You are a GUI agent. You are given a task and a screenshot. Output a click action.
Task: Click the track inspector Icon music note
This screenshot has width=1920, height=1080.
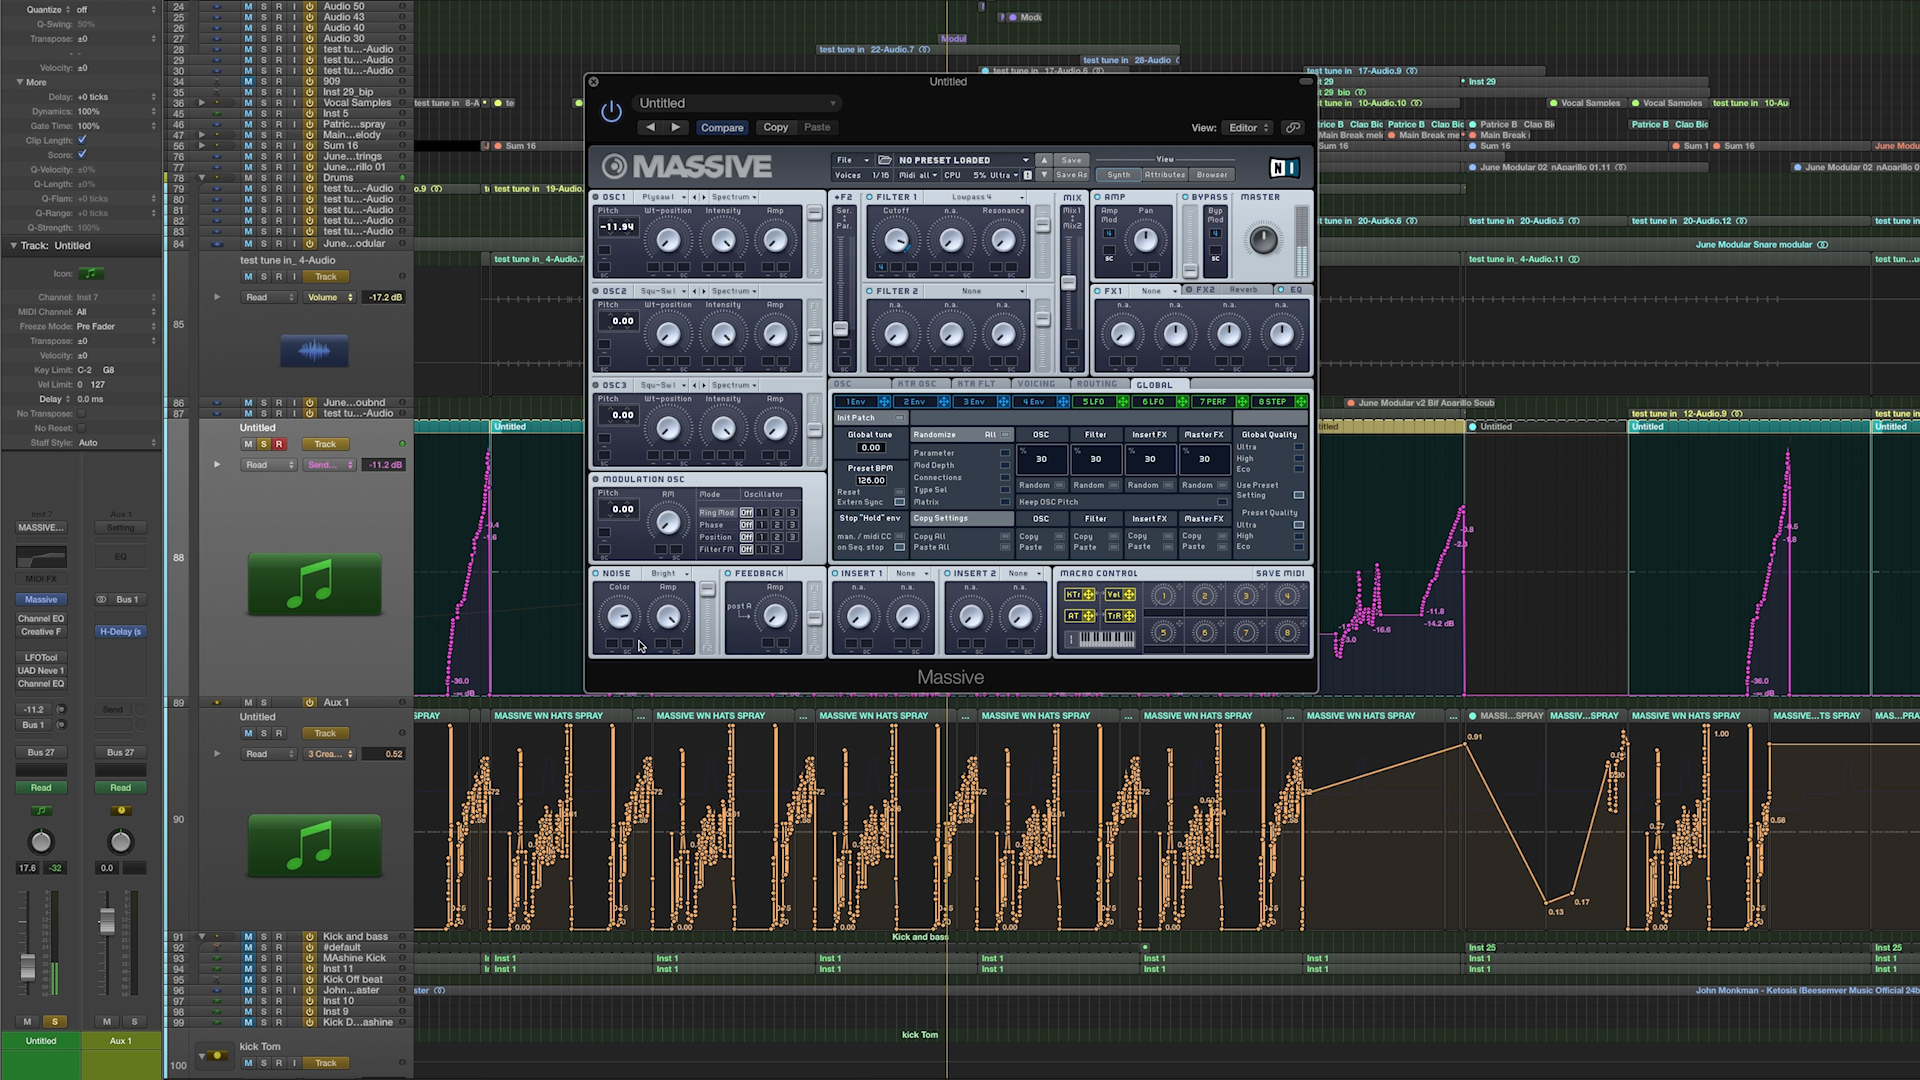pyautogui.click(x=91, y=273)
